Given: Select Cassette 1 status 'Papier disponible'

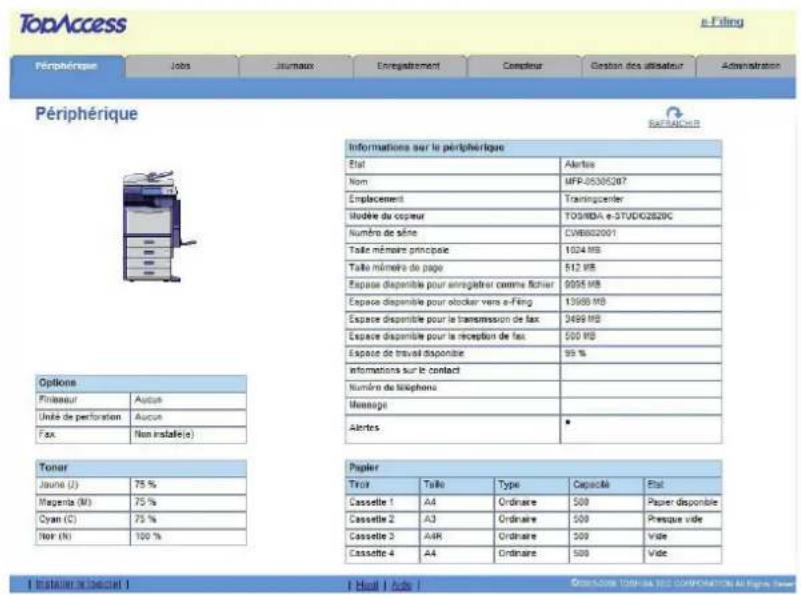Looking at the screenshot, I should 682,502.
